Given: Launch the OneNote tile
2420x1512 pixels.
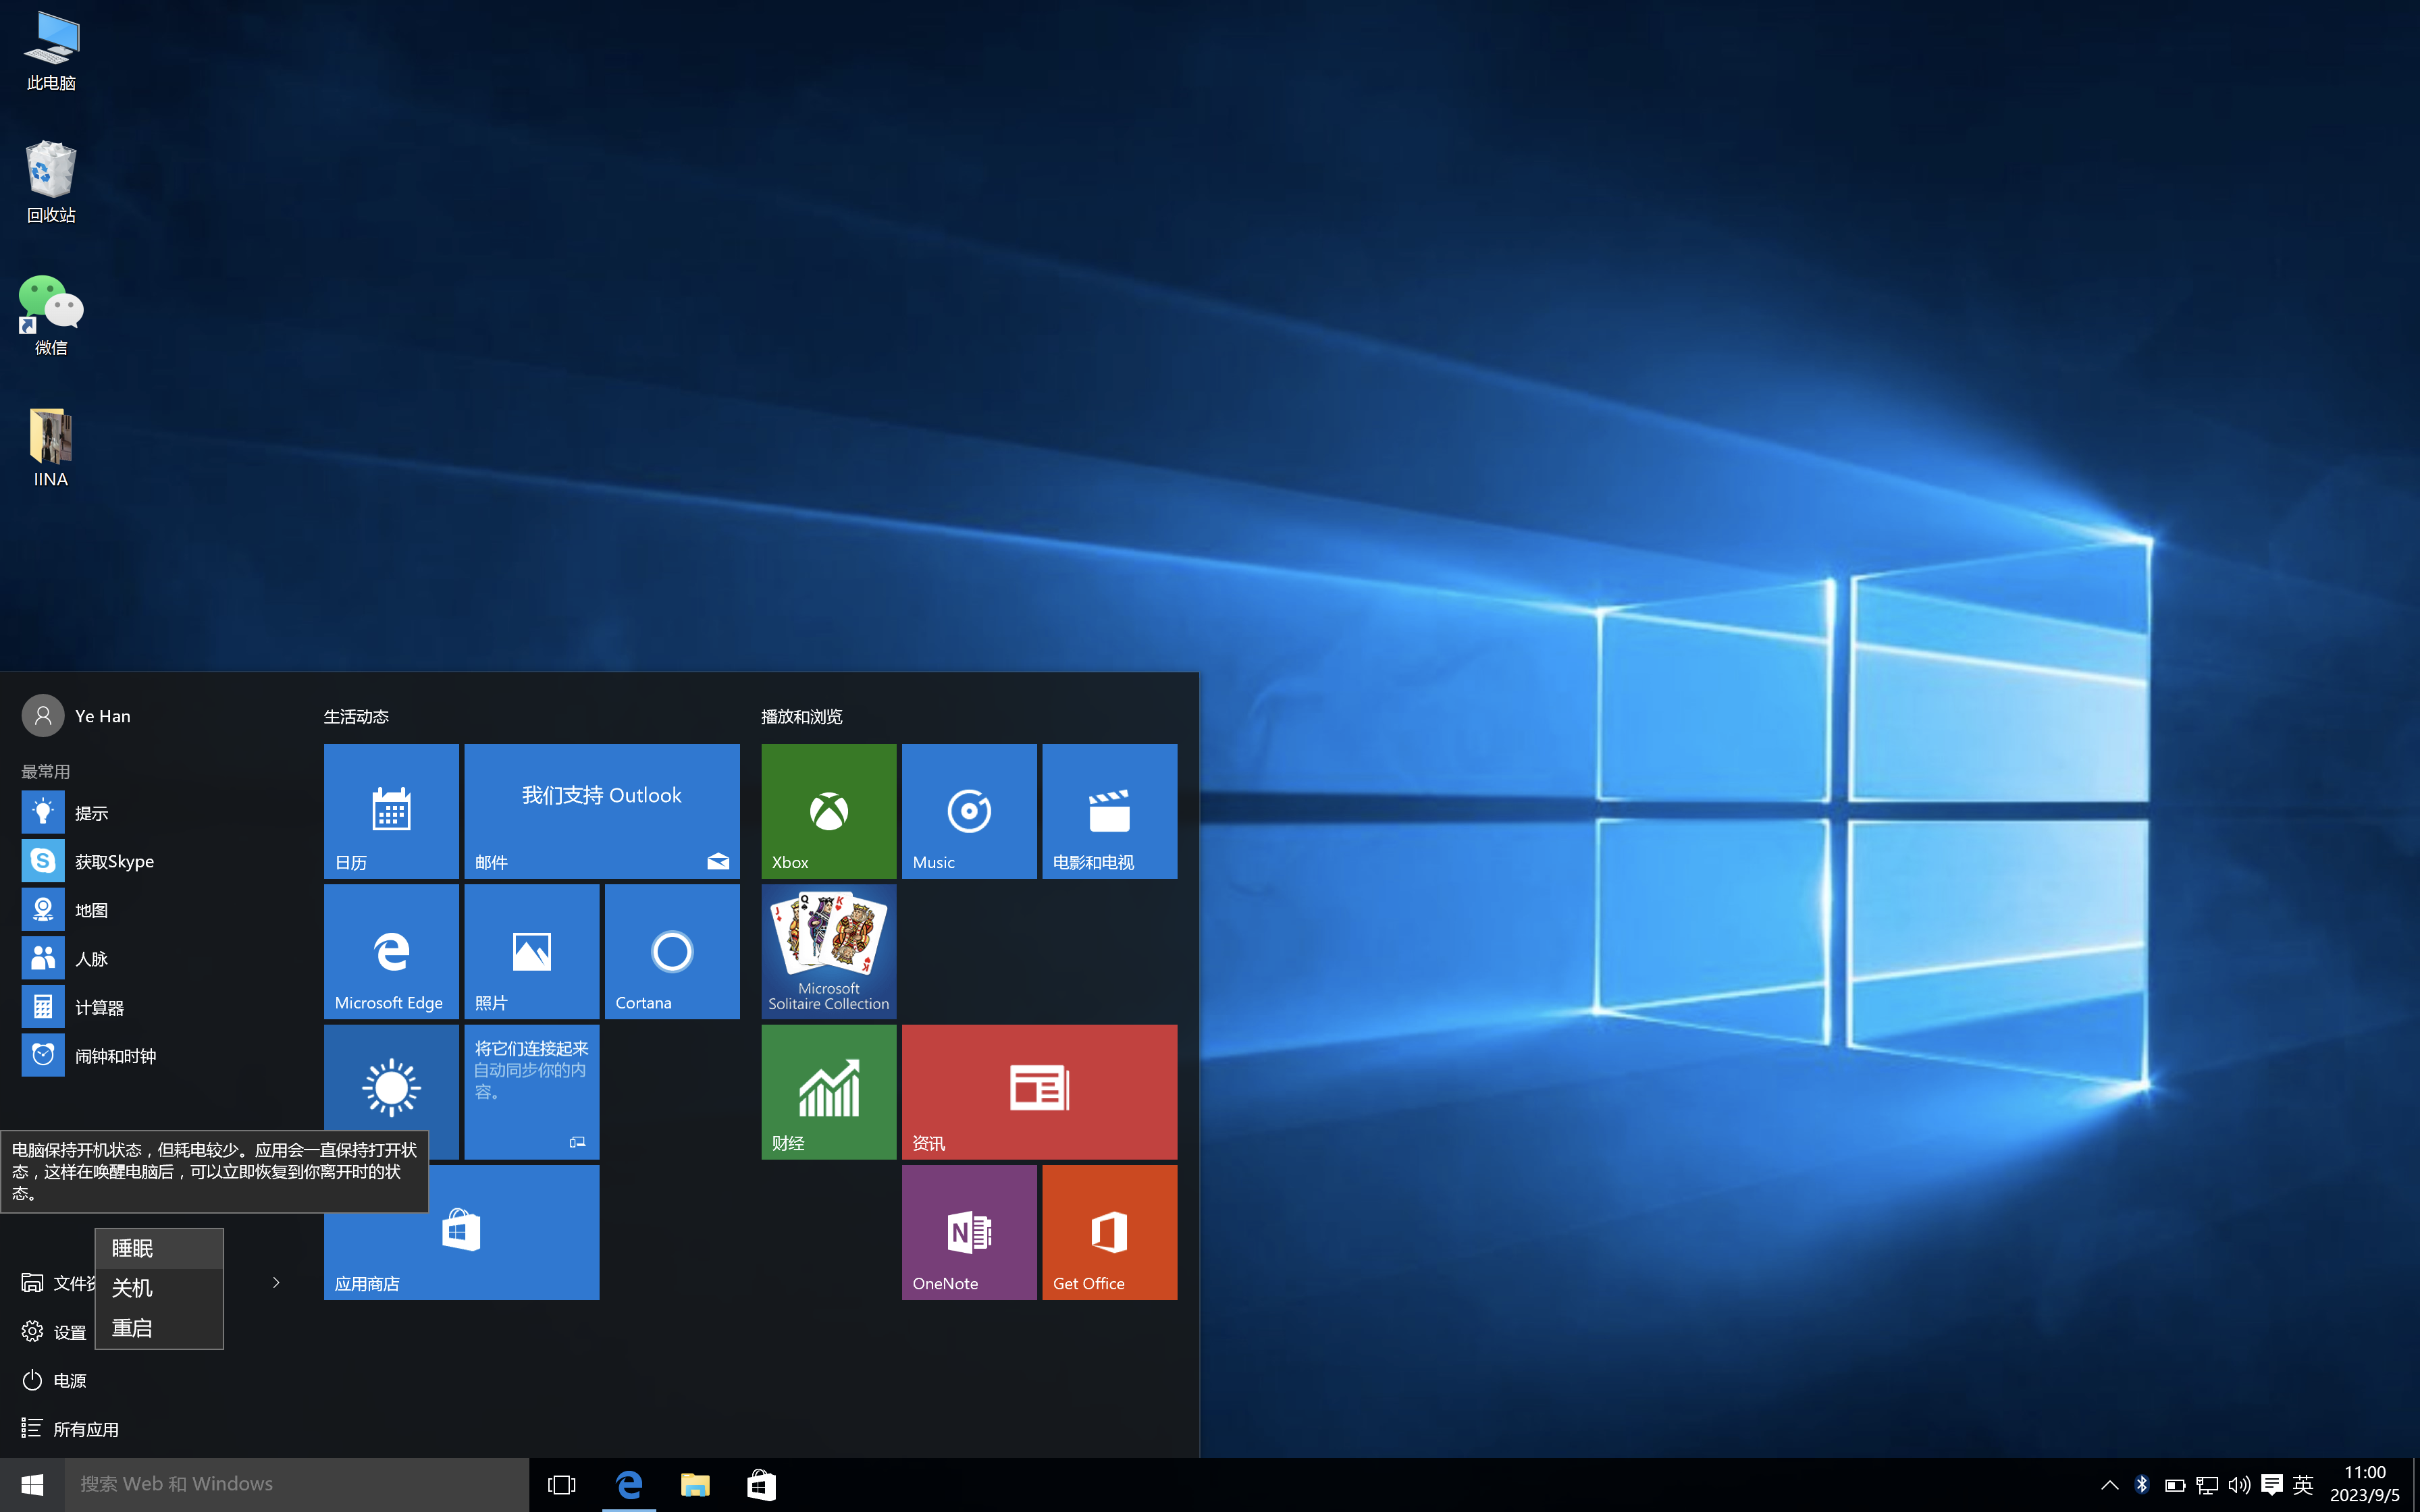Looking at the screenshot, I should (x=969, y=1232).
